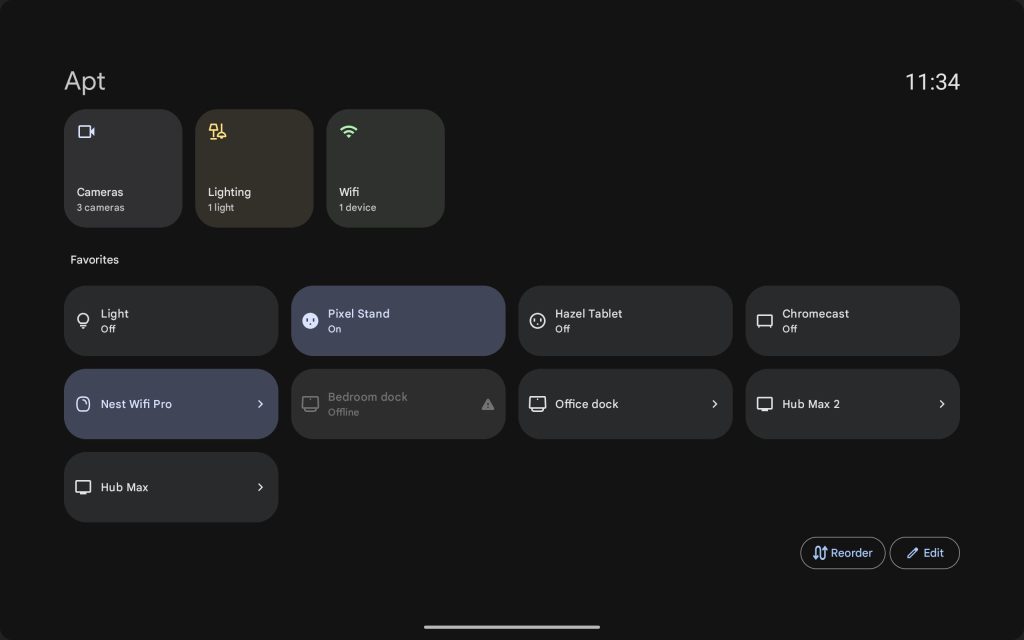Viewport: 1024px width, 640px height.
Task: Click the Light bulb icon
Action: point(83,320)
